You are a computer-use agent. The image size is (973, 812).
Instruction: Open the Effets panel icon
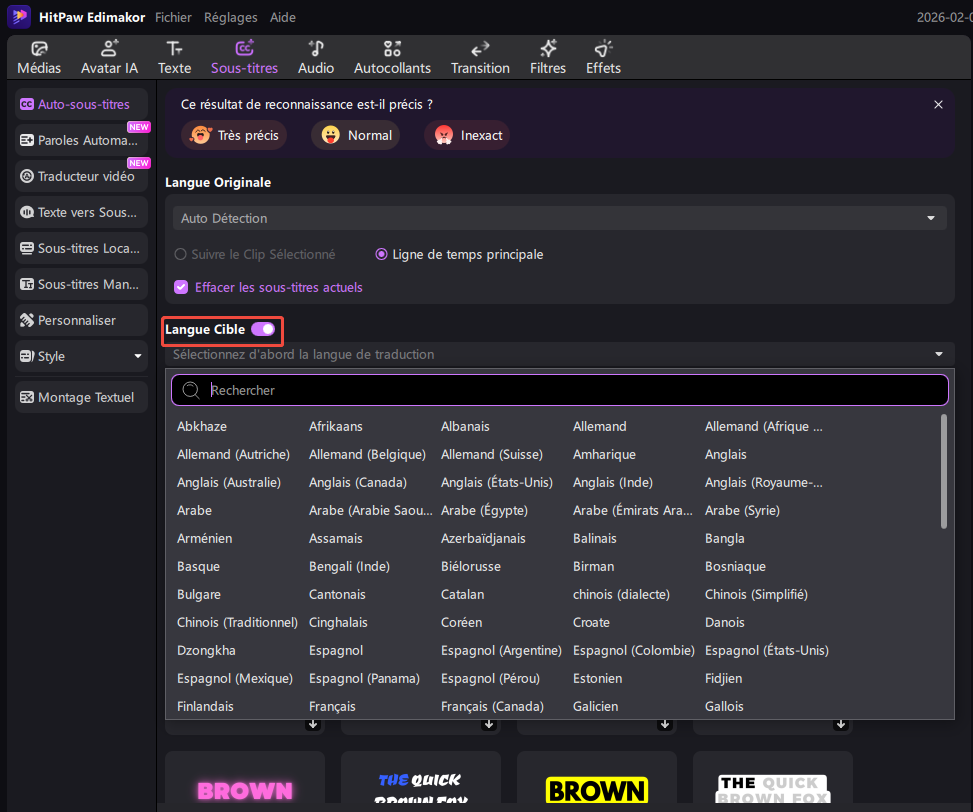coord(603,49)
